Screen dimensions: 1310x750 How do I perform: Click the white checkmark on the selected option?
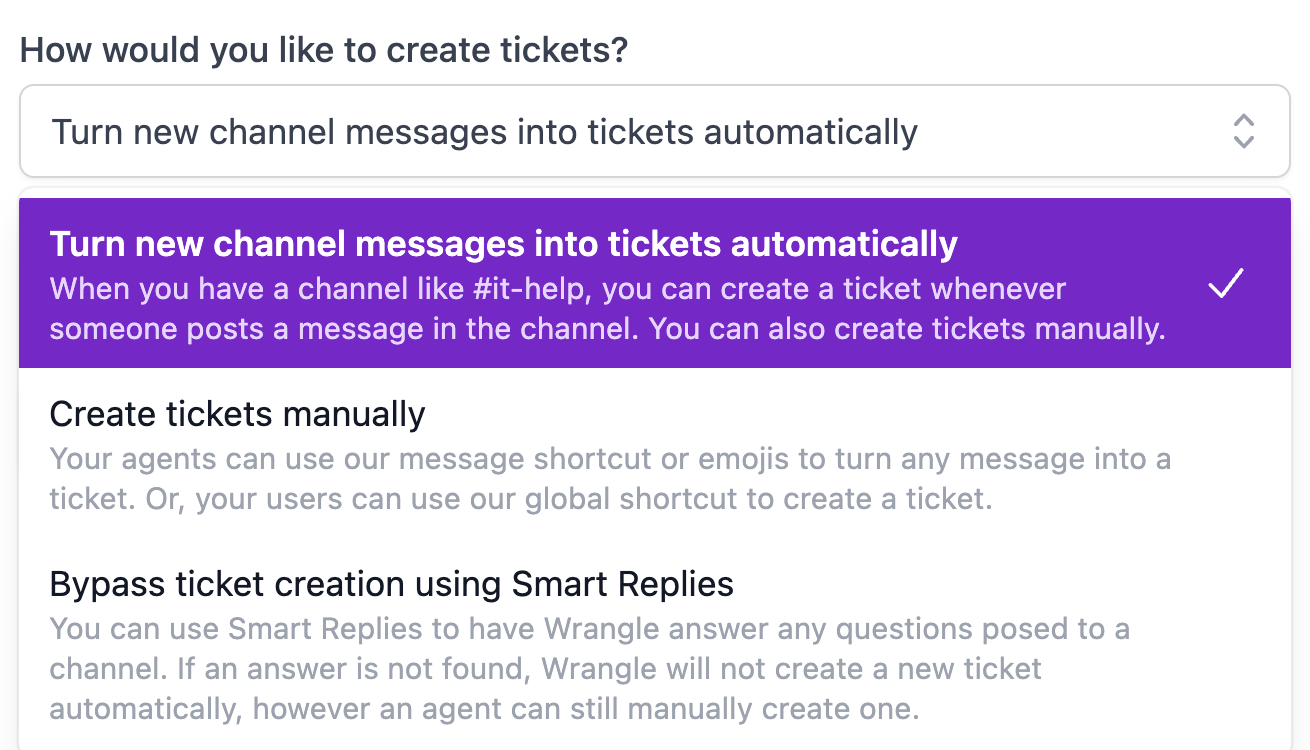pyautogui.click(x=1225, y=284)
